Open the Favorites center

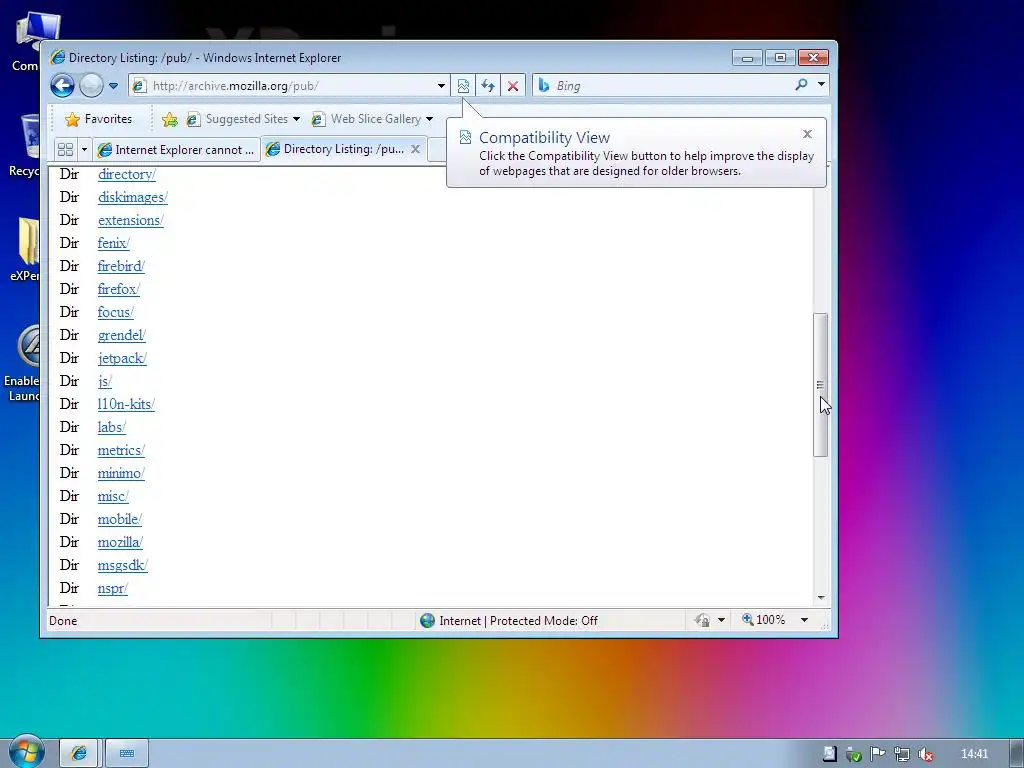(99, 119)
